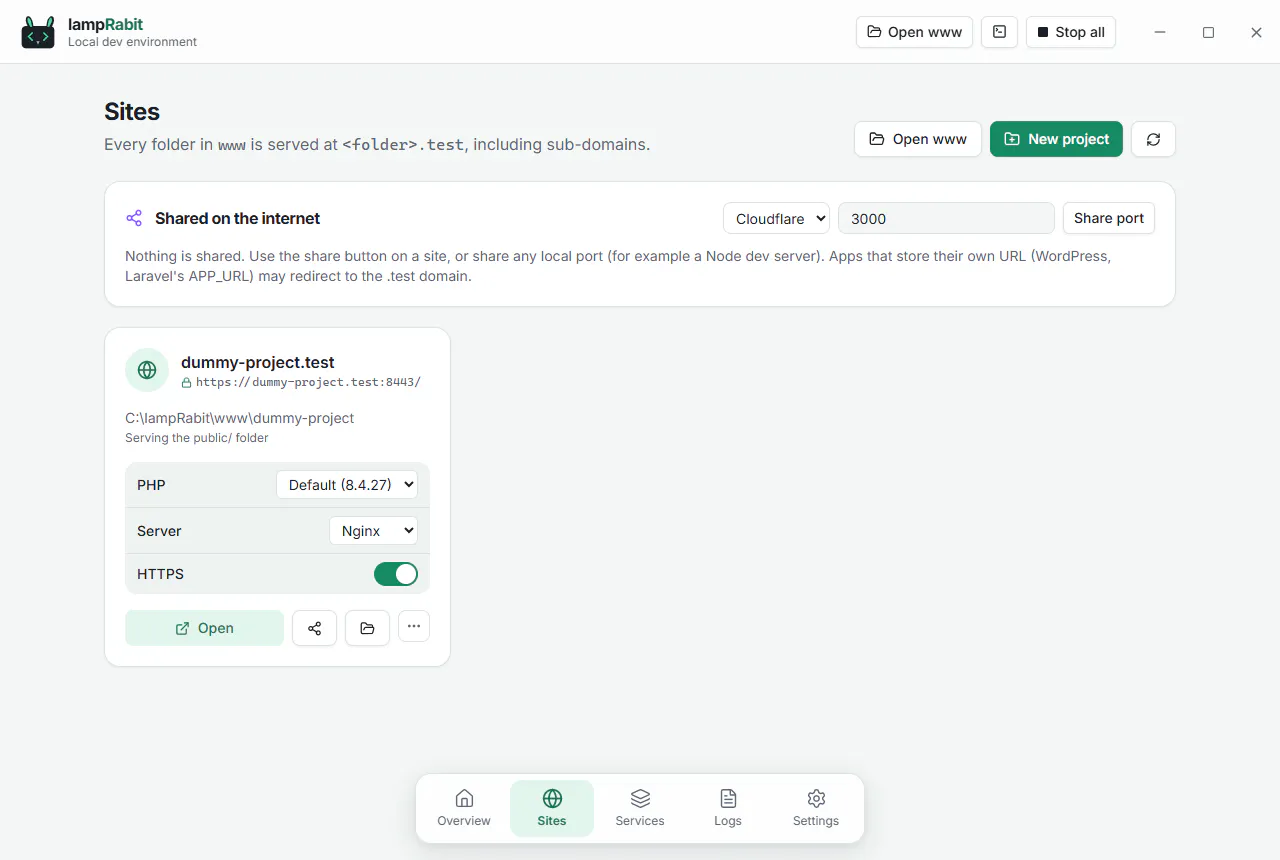1280x860 pixels.
Task: Open dummy-project folder with folder icon button
Action: tap(367, 628)
